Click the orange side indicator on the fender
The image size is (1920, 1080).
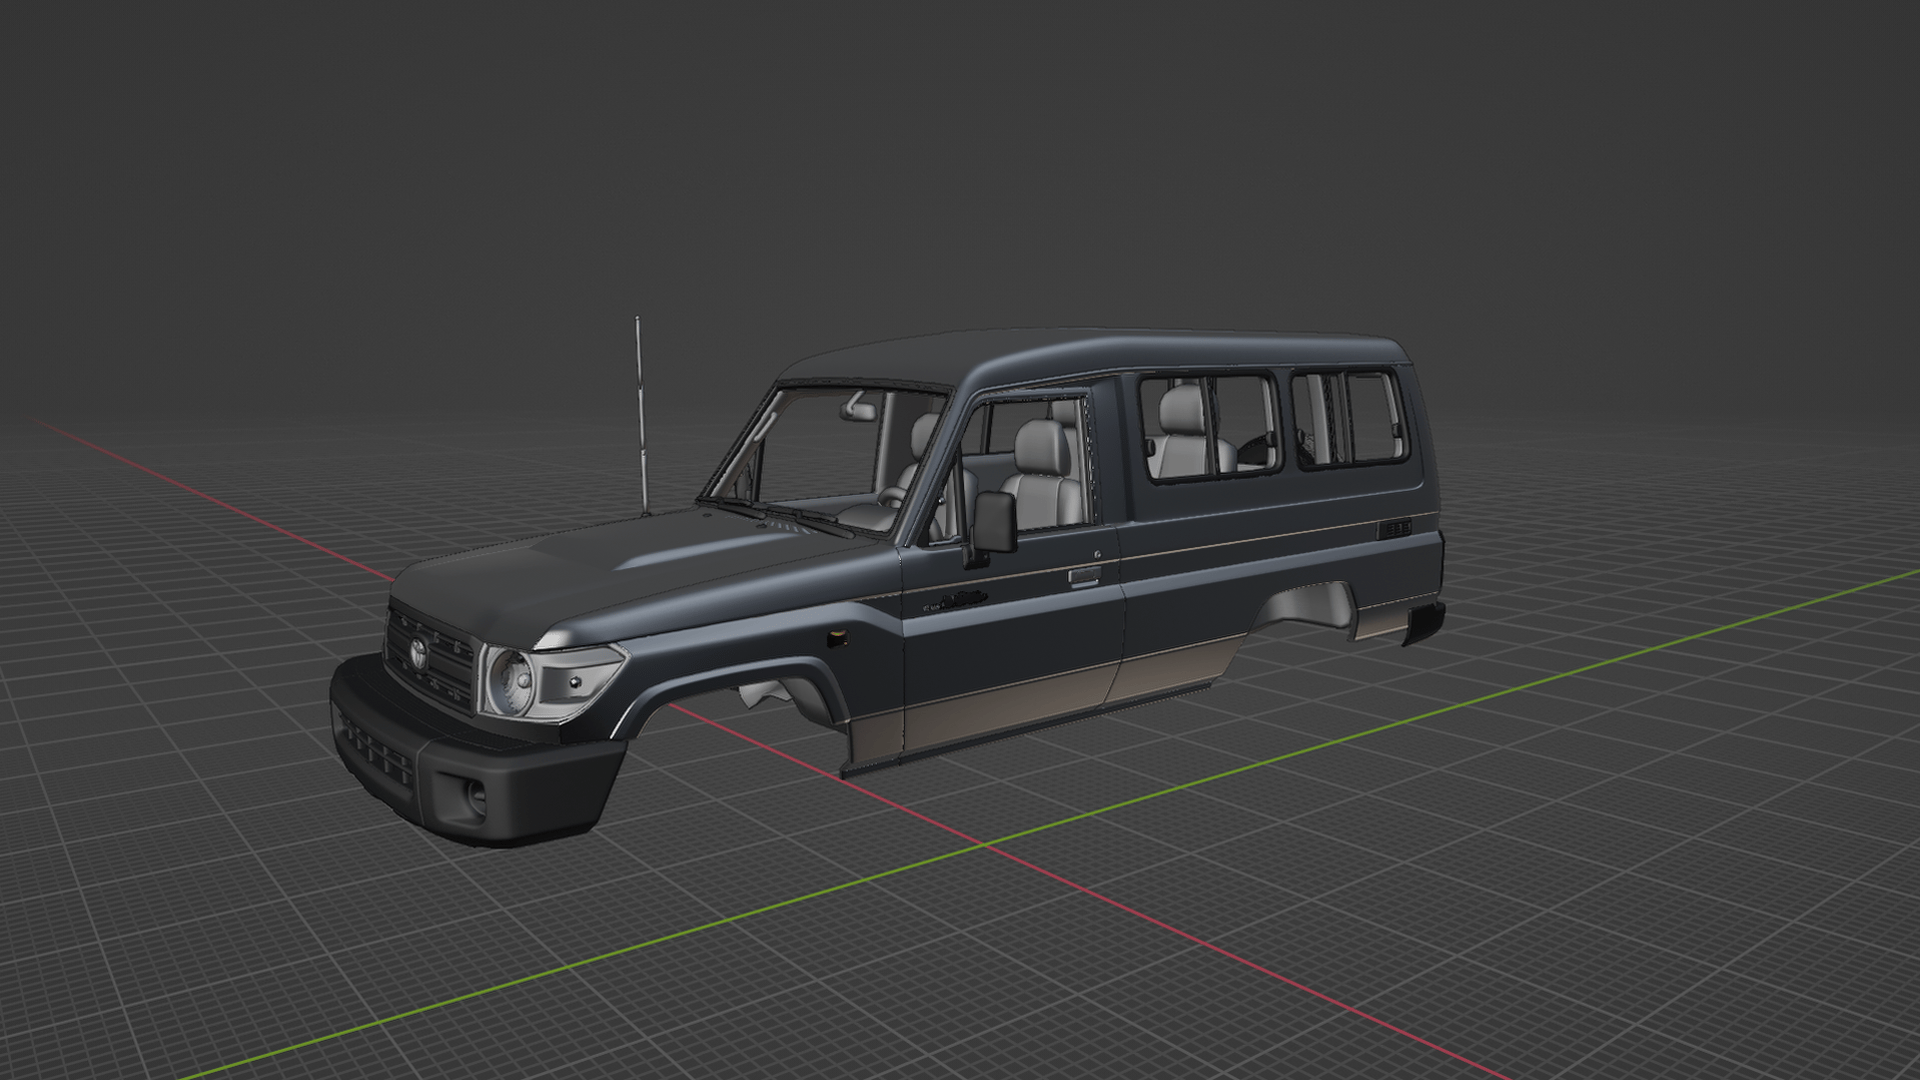(836, 637)
